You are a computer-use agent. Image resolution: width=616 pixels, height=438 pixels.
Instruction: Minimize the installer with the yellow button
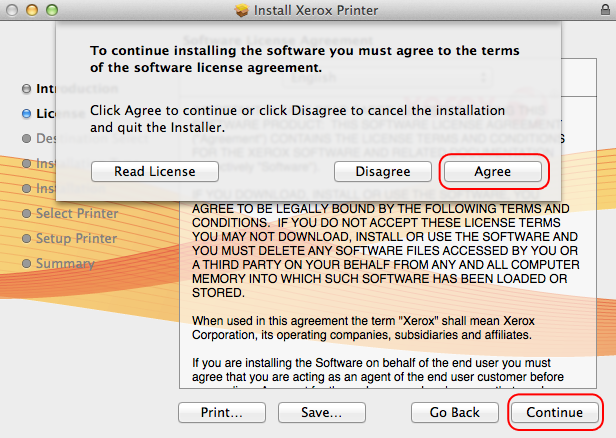coord(34,10)
